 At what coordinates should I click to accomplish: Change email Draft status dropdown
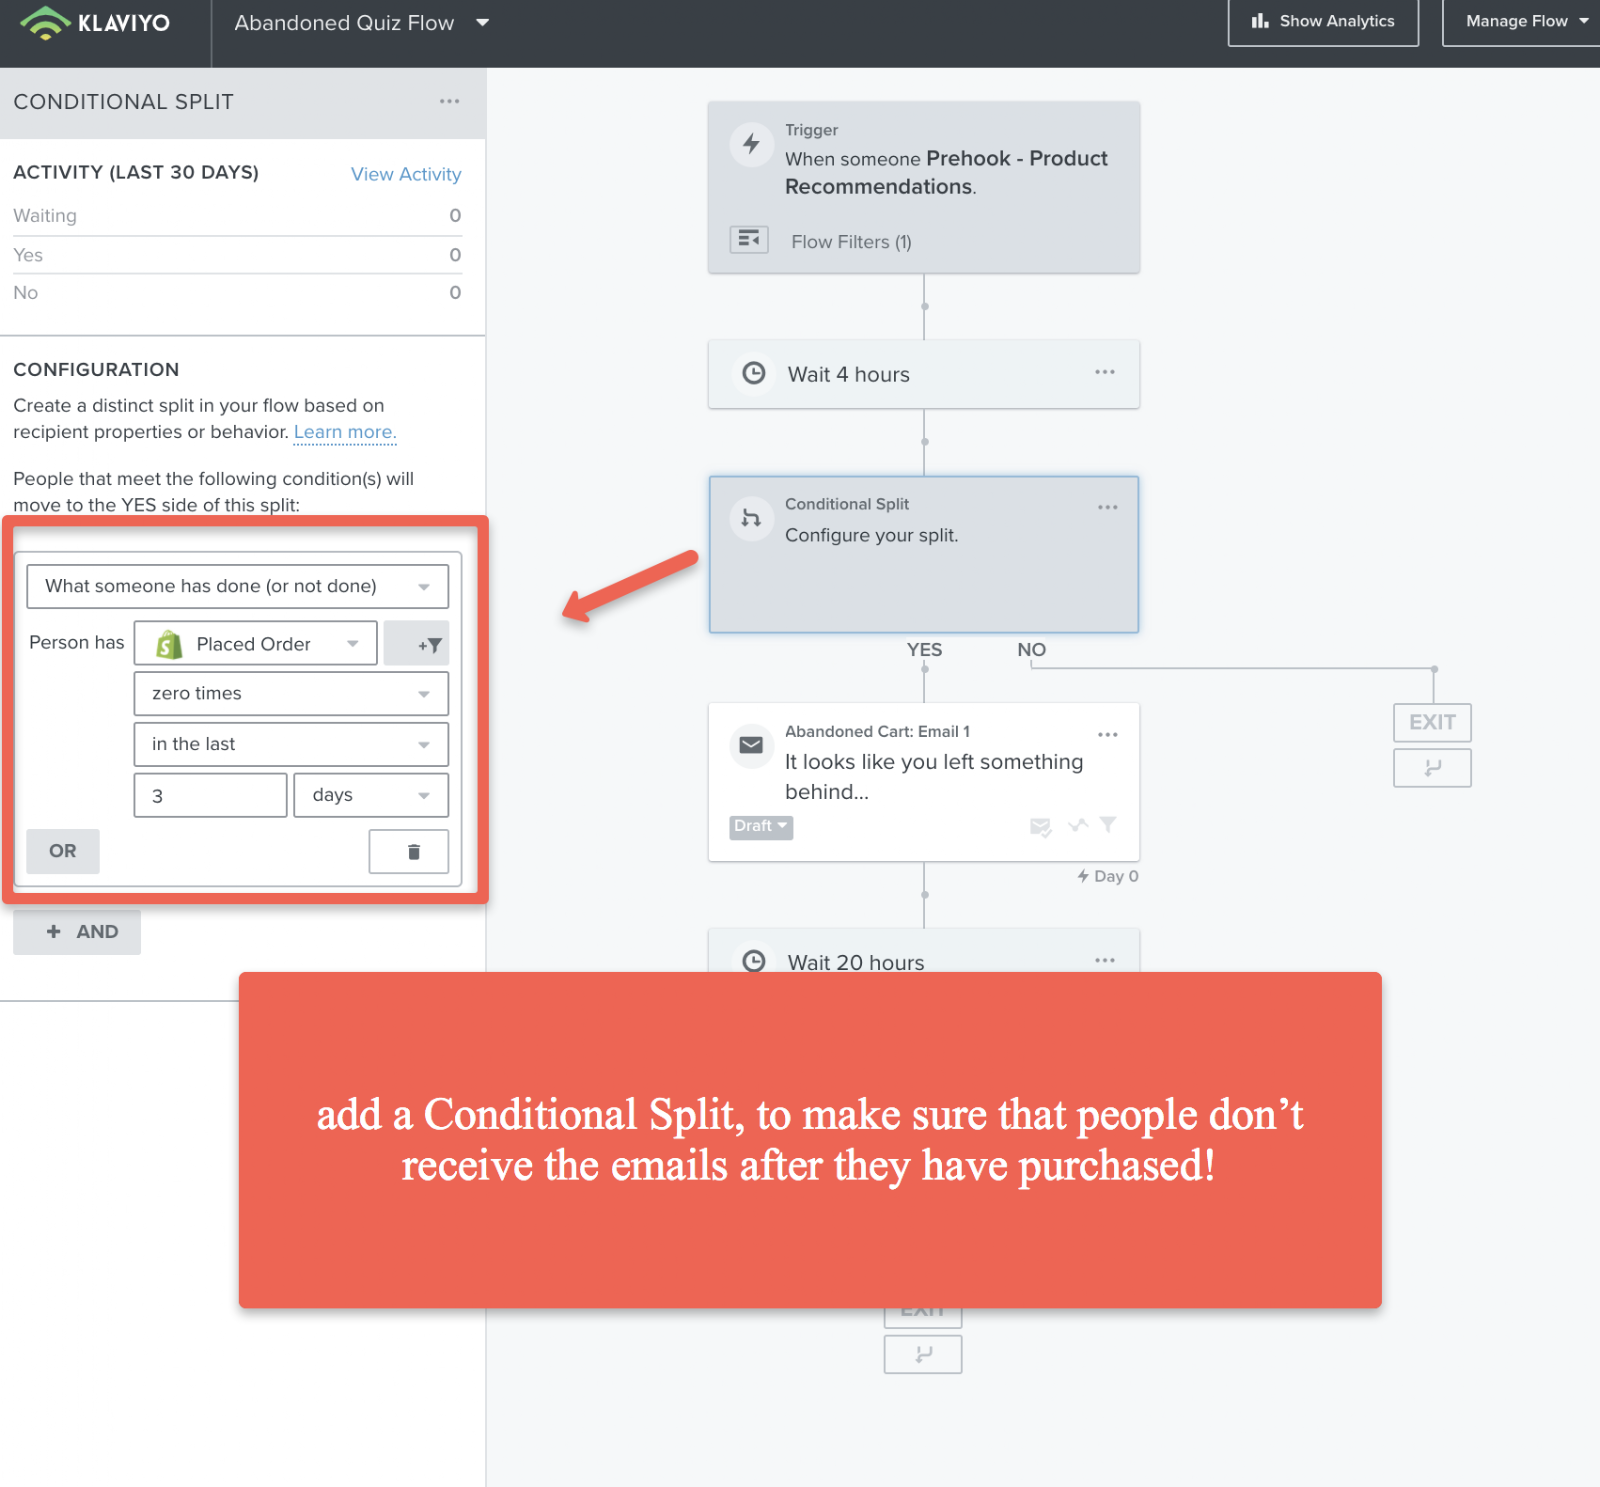point(761,826)
